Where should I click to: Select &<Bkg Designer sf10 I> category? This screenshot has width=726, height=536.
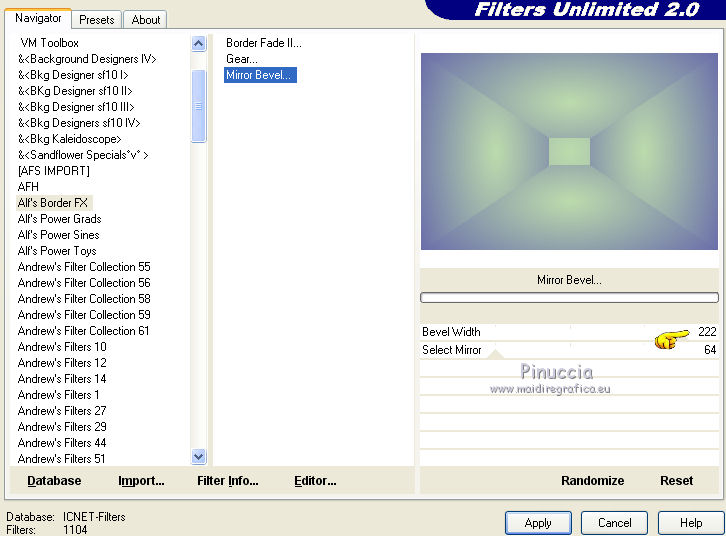tap(73, 75)
